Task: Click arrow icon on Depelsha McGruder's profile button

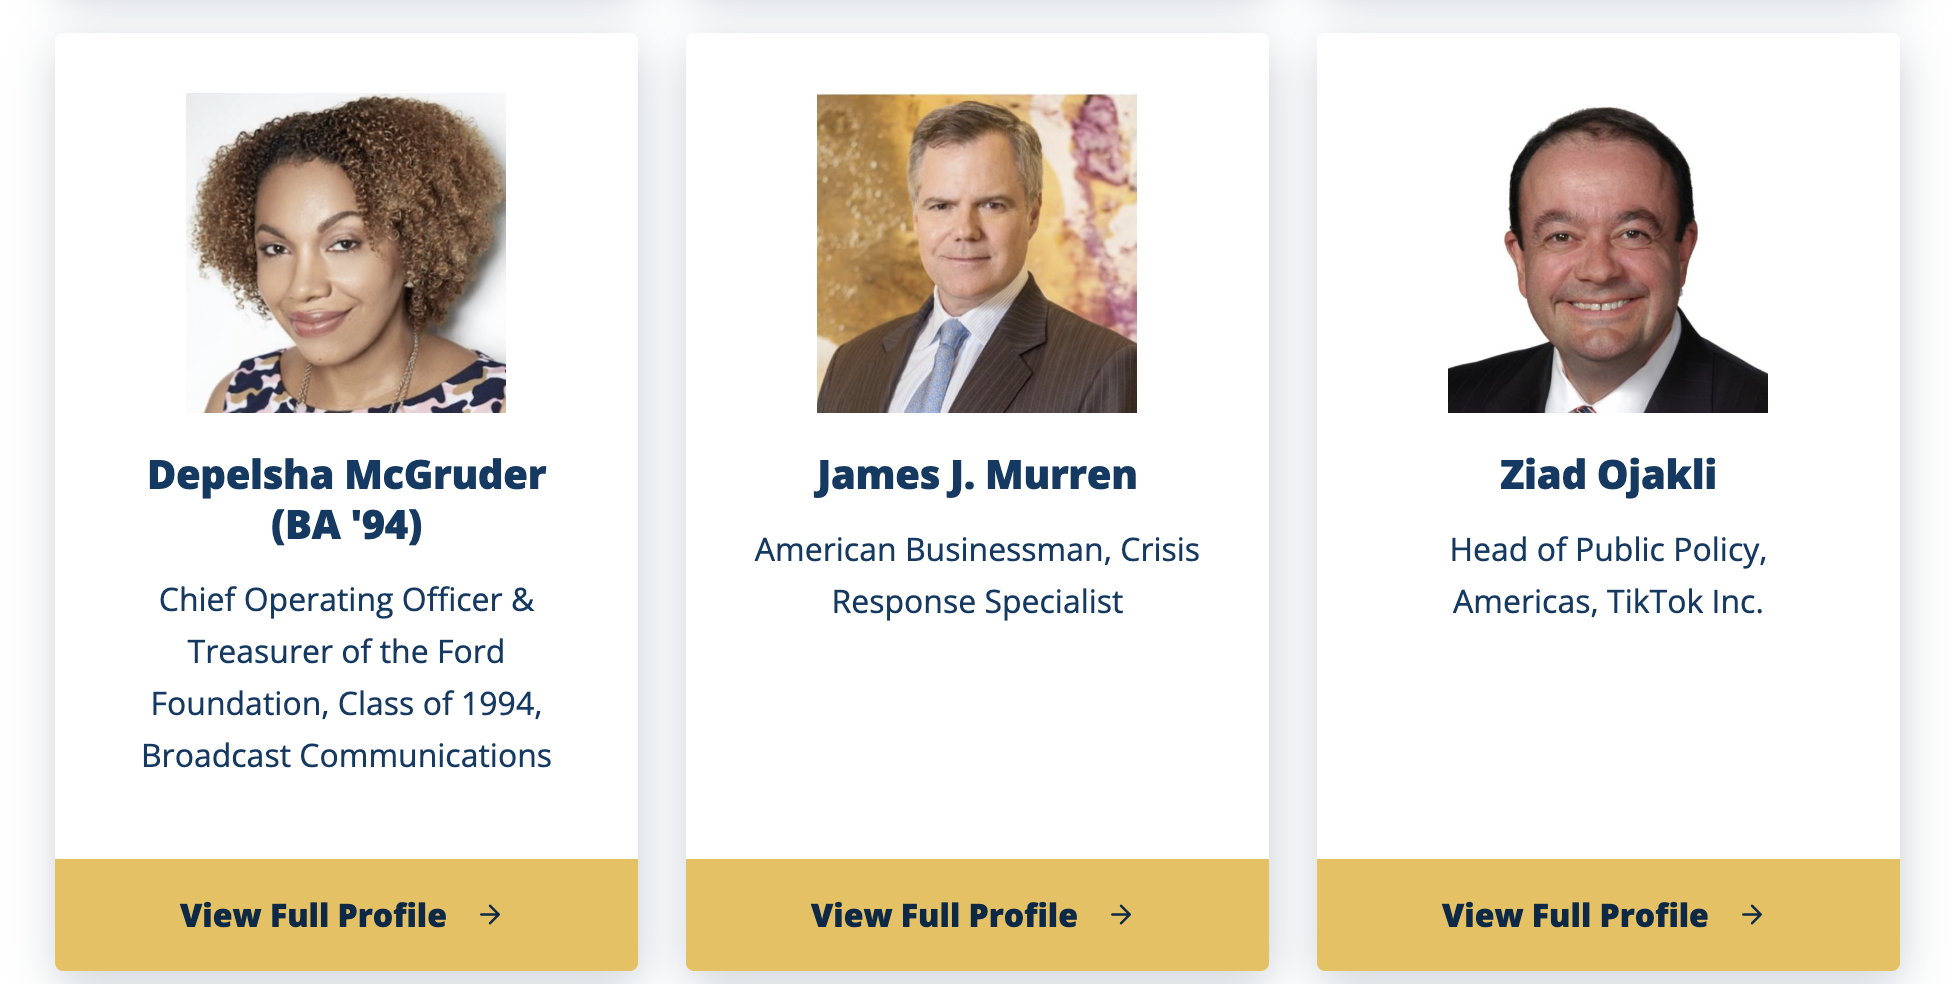Action: 490,915
